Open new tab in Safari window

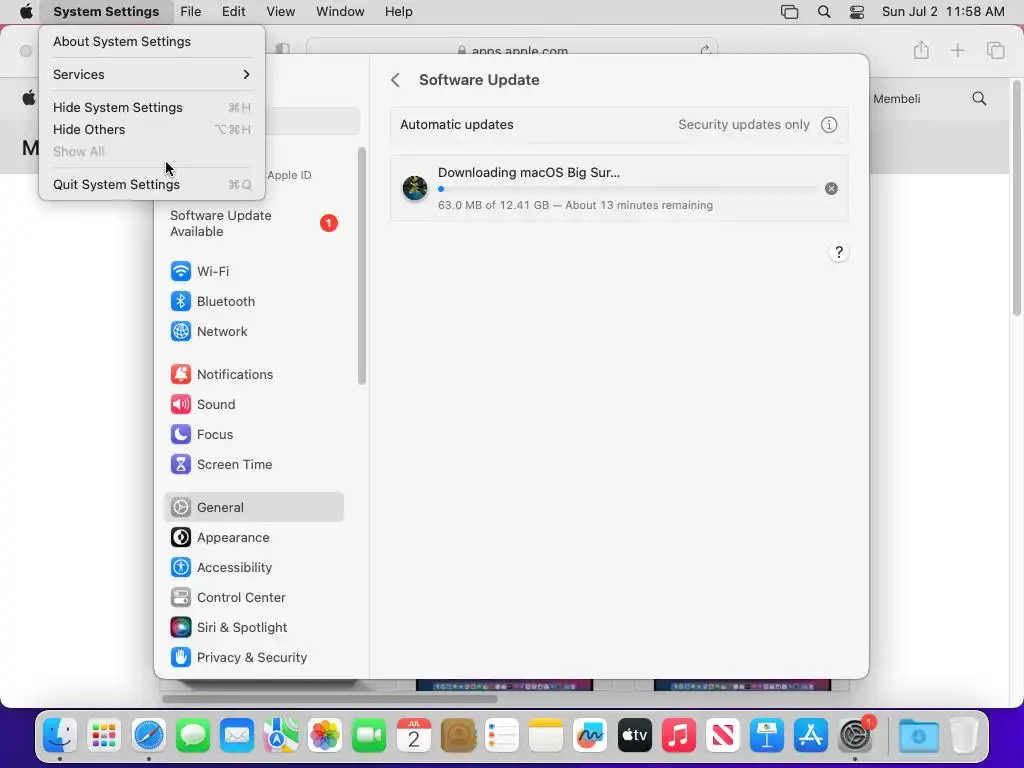coord(957,50)
